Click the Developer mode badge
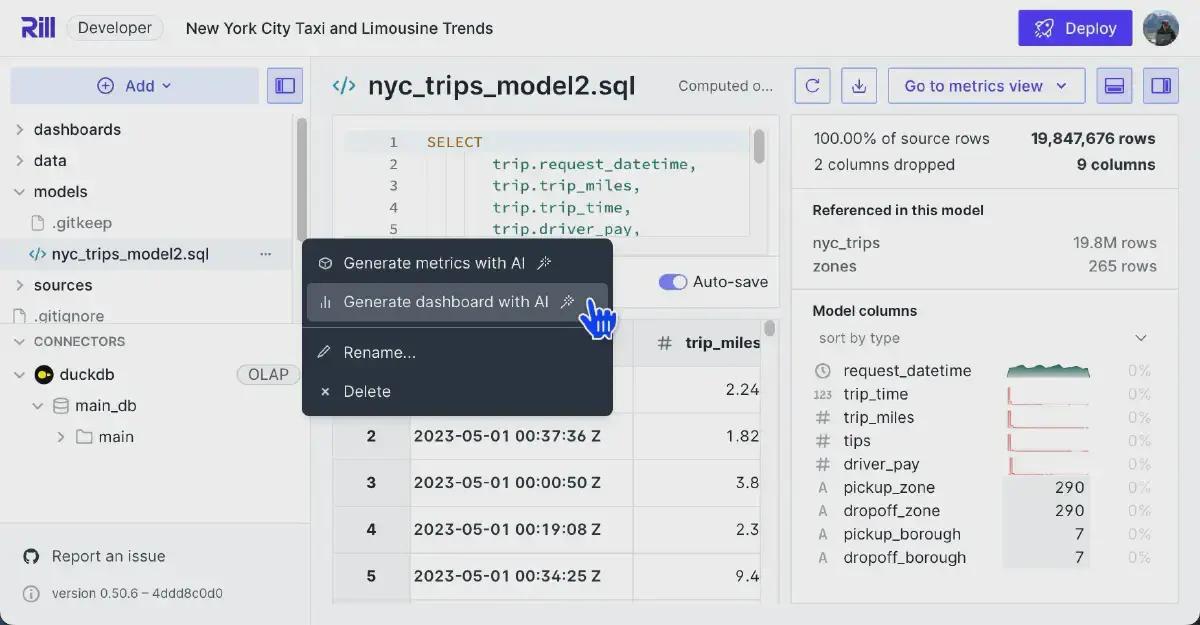 [116, 28]
